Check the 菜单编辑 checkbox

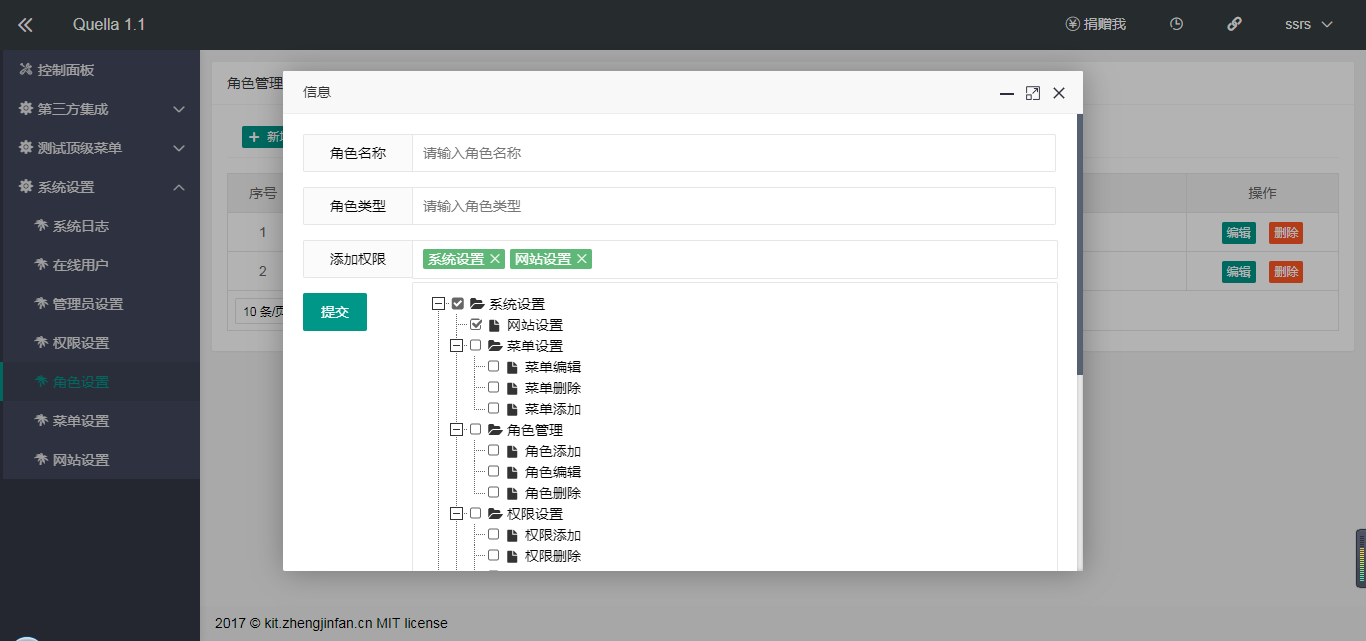pos(493,366)
